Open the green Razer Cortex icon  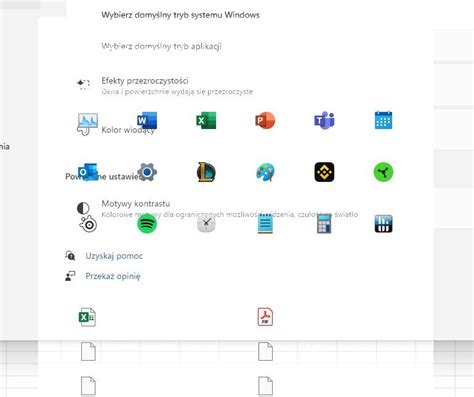383,172
